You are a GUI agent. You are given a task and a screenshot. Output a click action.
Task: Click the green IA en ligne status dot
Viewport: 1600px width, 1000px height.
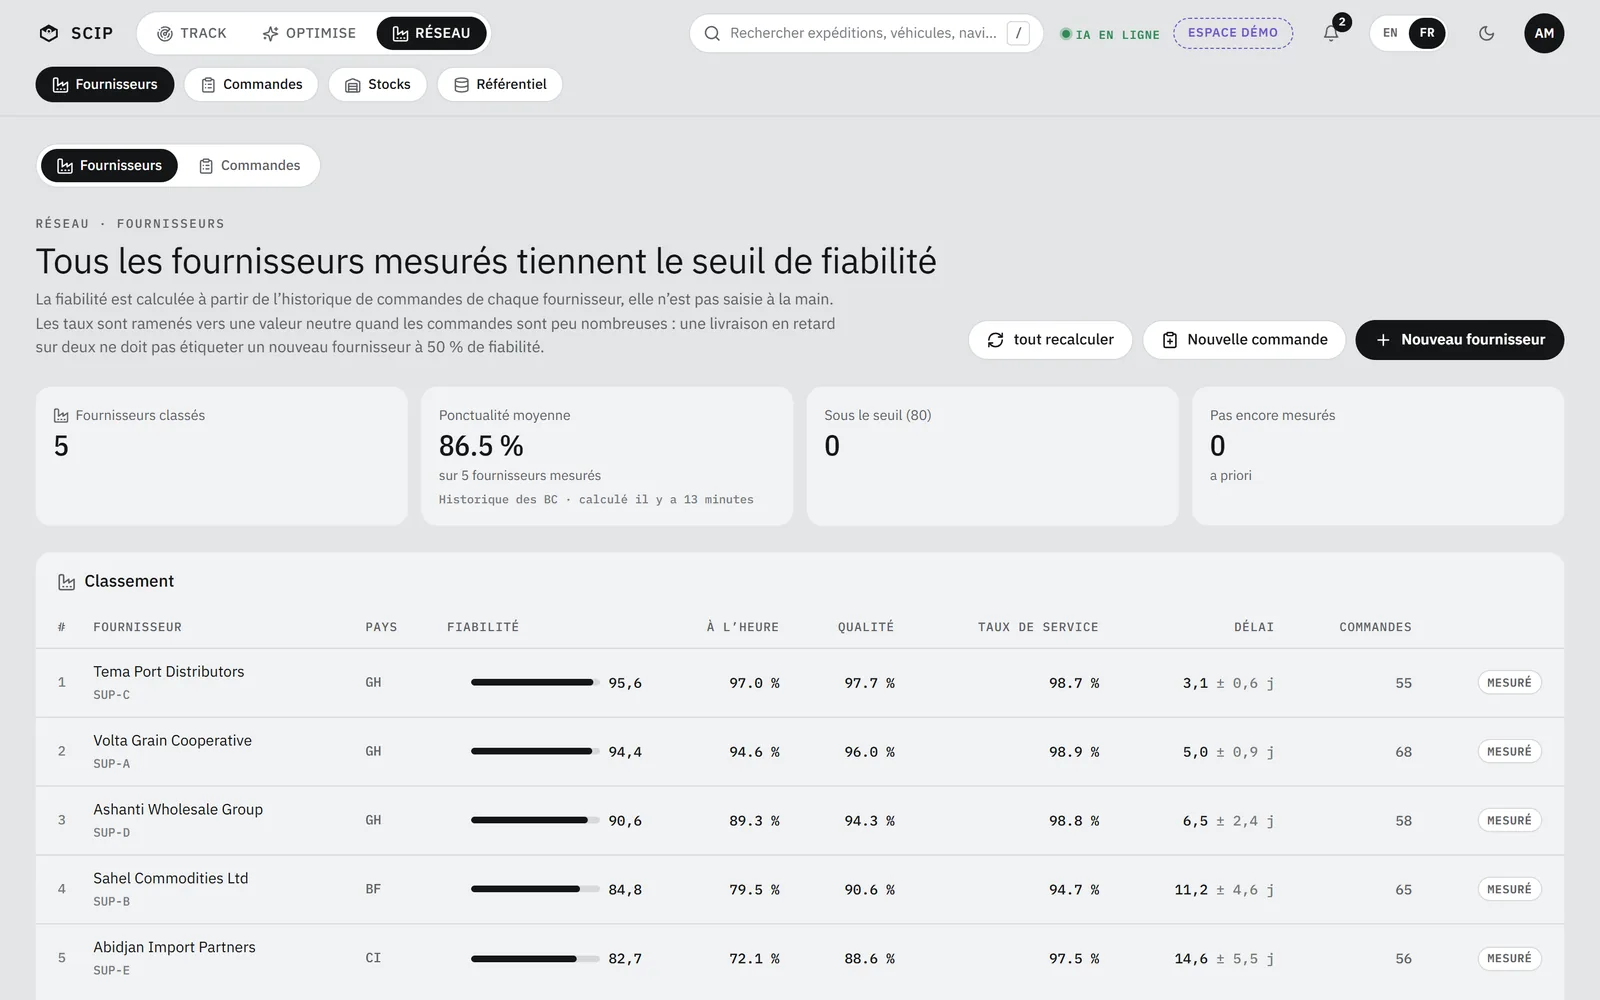click(x=1066, y=34)
